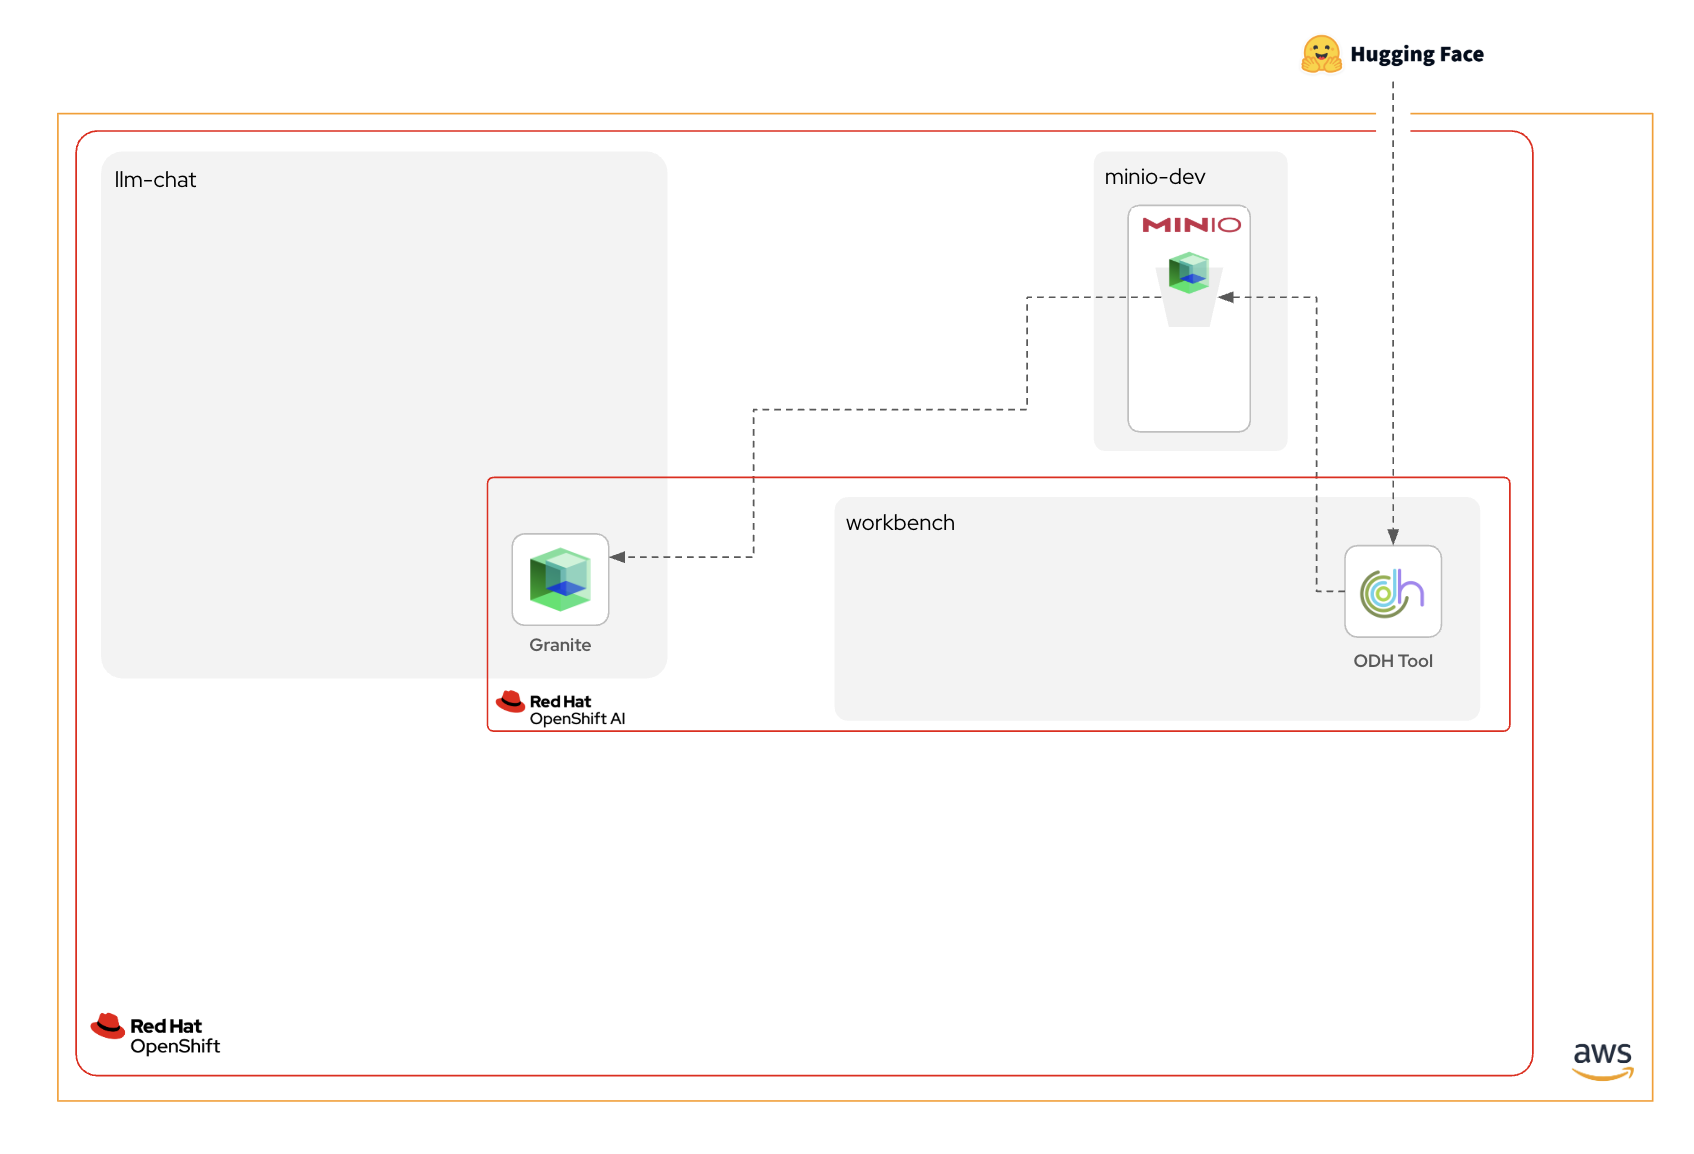Click the ODH Tool text label
The image size is (1694, 1154).
pyautogui.click(x=1393, y=661)
